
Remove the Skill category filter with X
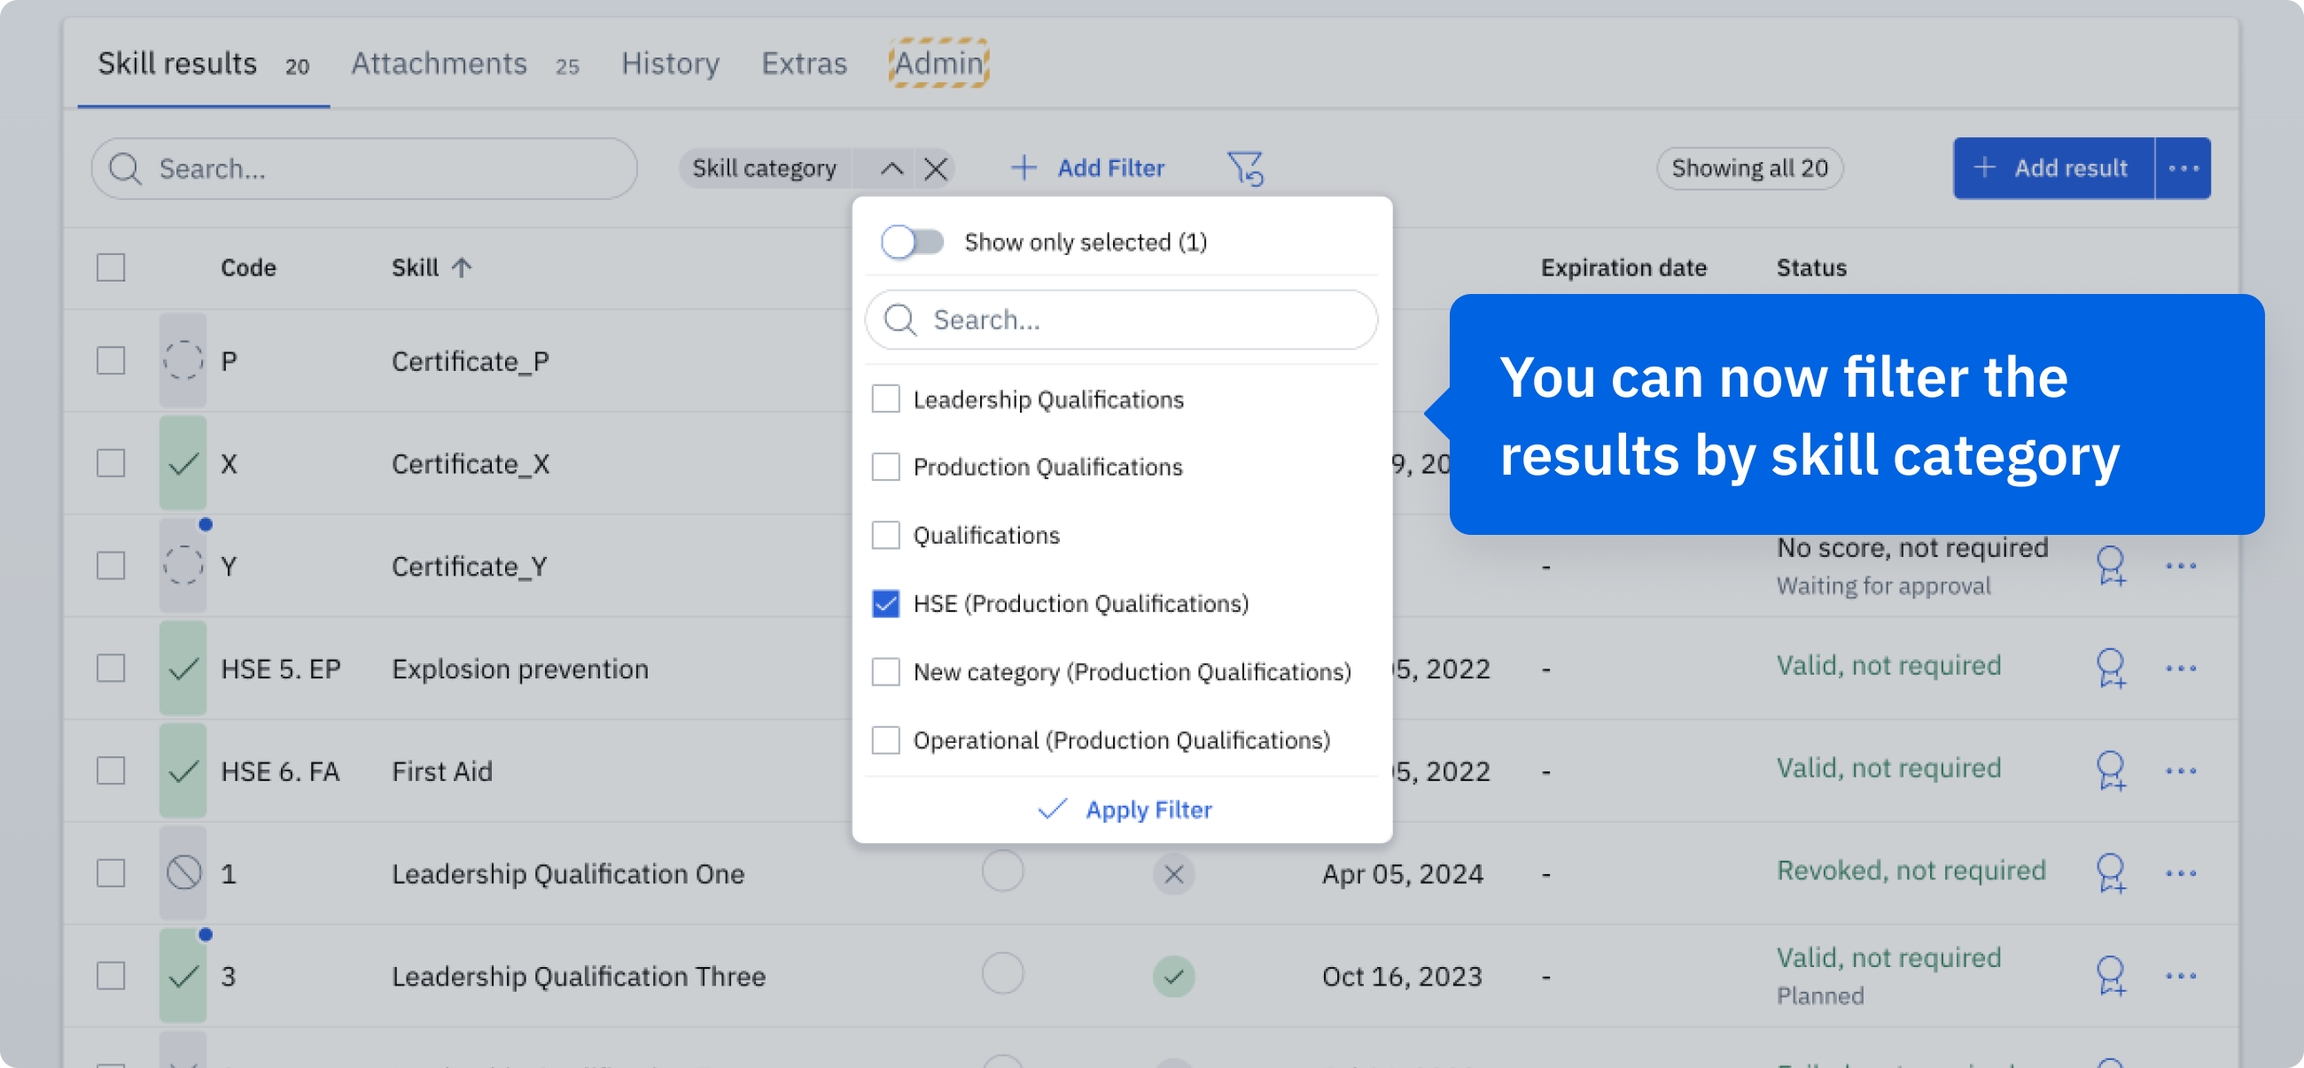(936, 168)
